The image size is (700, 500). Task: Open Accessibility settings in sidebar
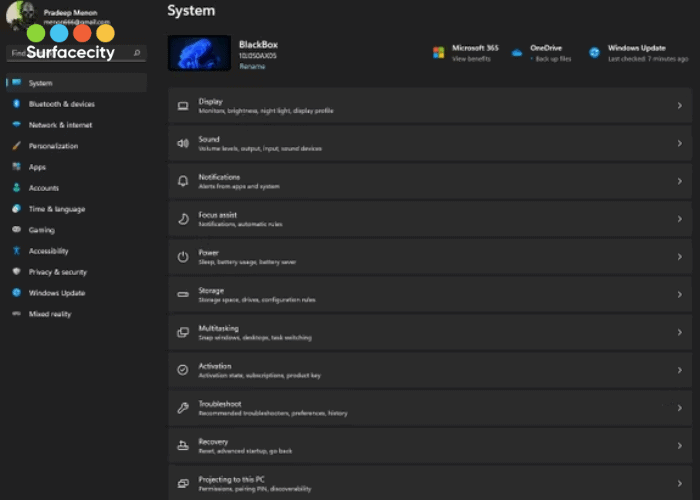point(48,251)
